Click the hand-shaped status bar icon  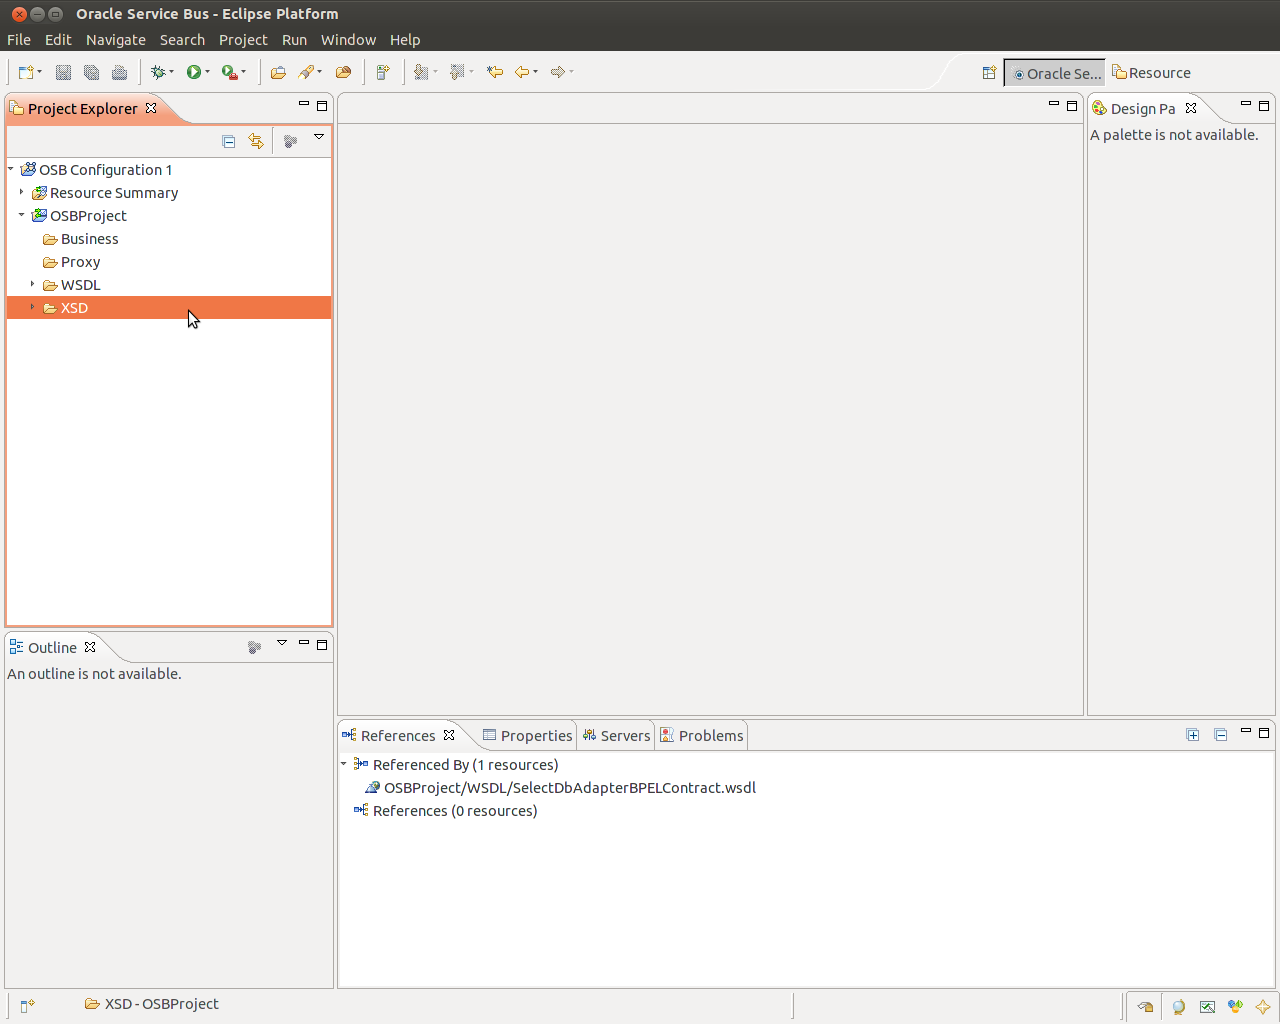point(1145,1007)
